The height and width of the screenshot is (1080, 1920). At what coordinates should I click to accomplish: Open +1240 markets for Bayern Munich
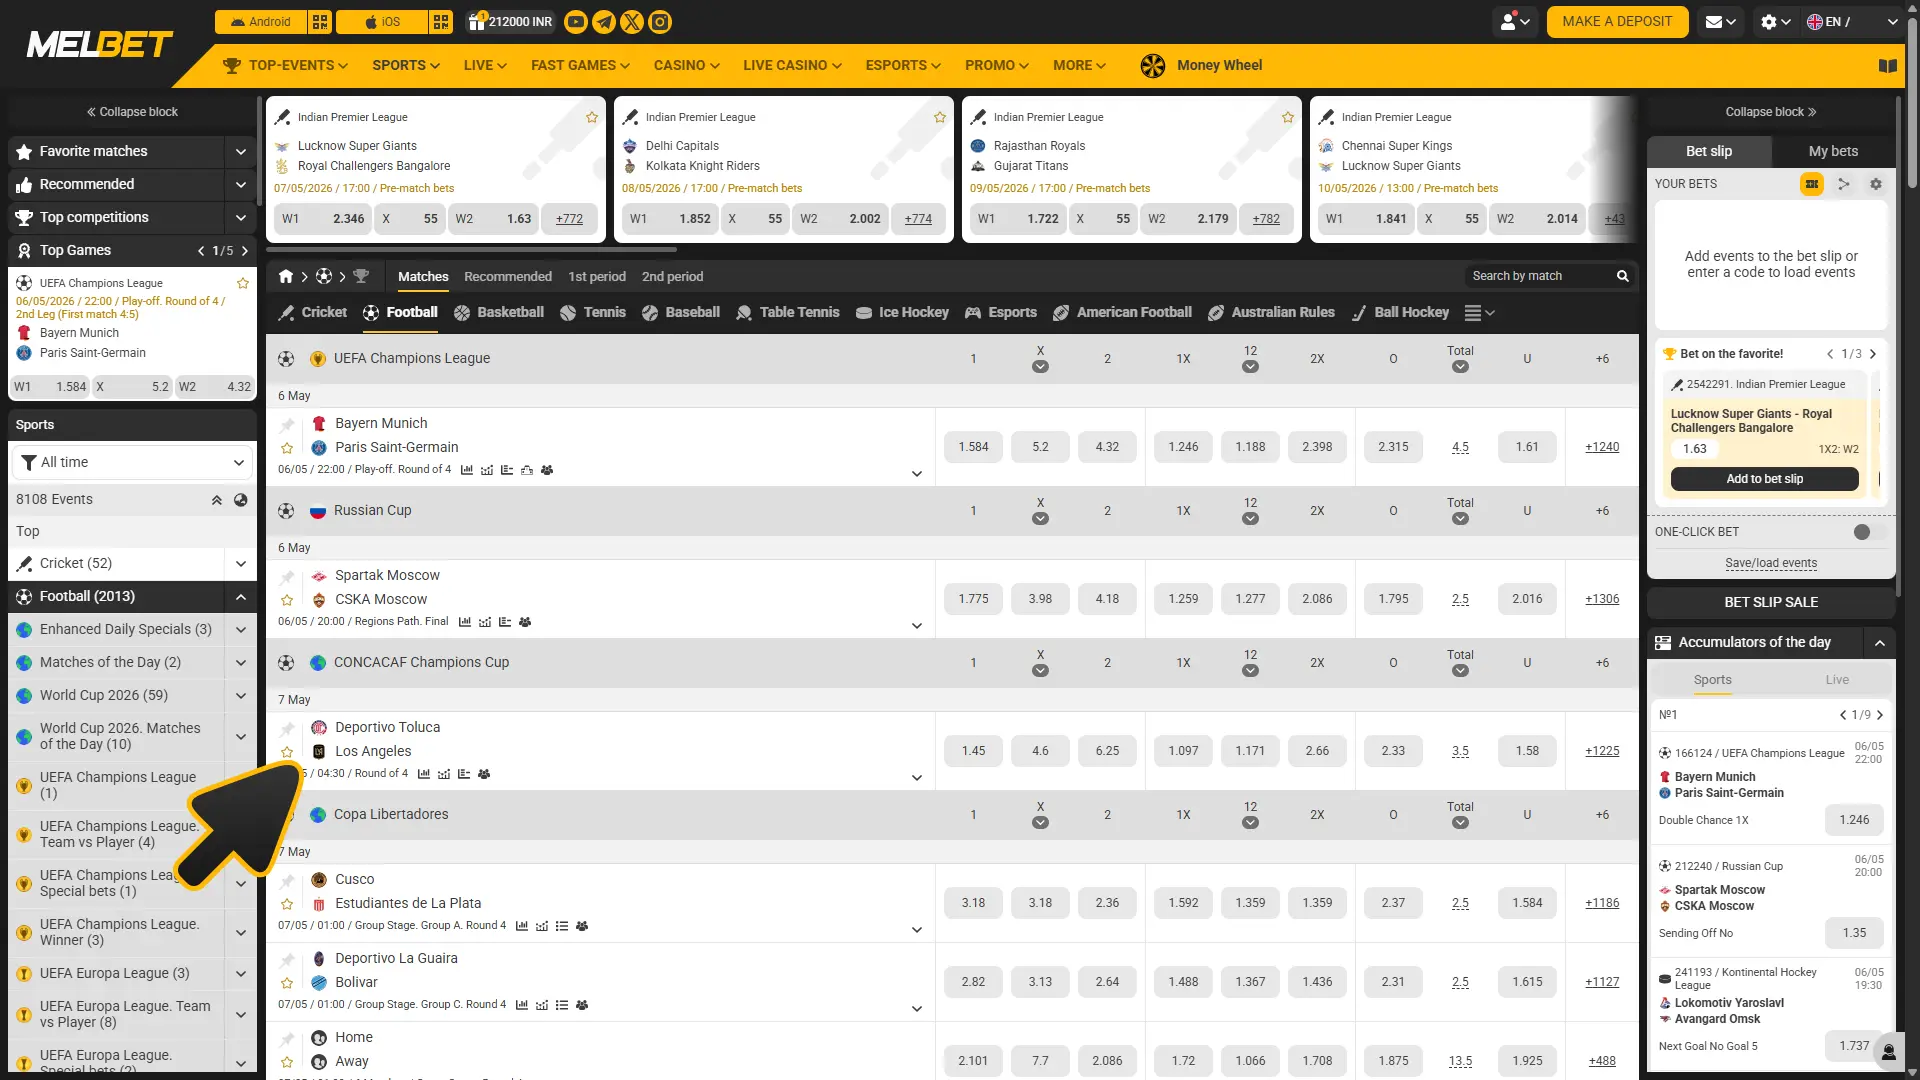point(1602,448)
